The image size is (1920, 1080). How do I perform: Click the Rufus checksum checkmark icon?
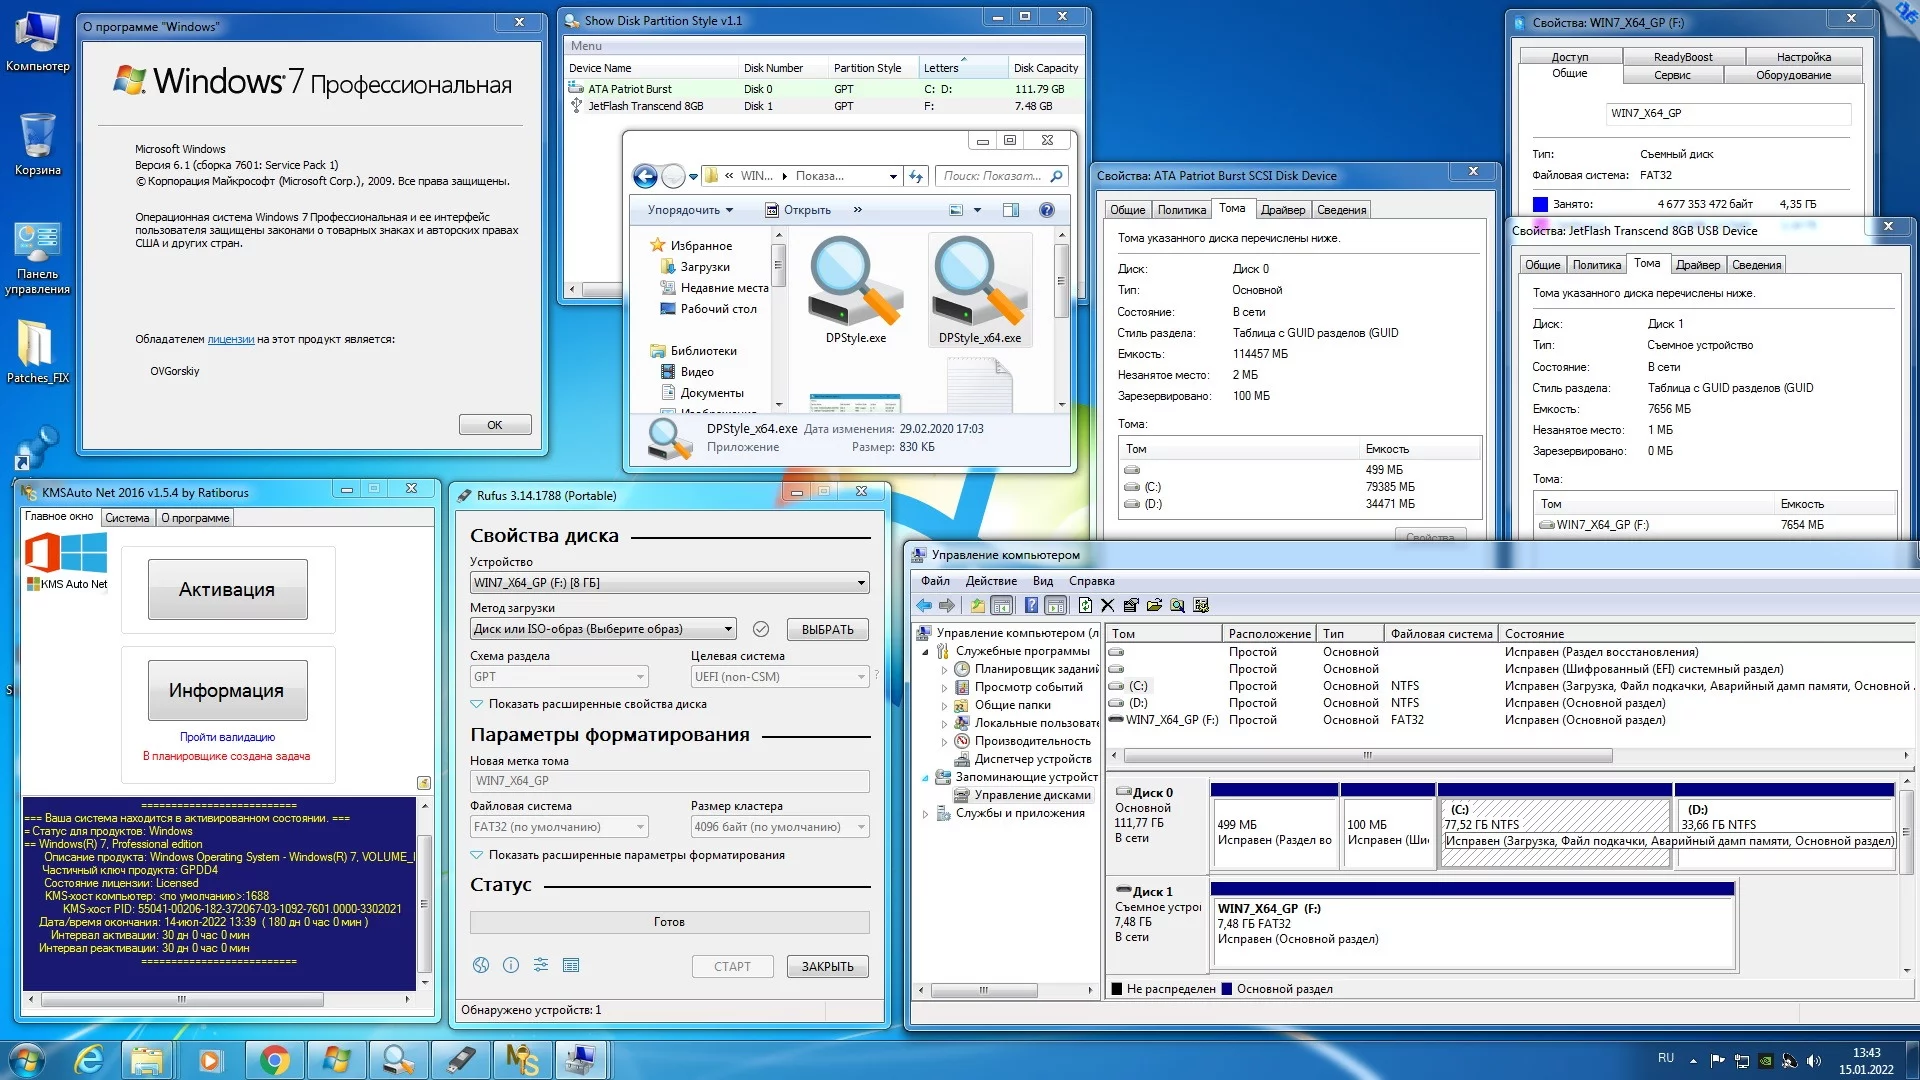[760, 629]
